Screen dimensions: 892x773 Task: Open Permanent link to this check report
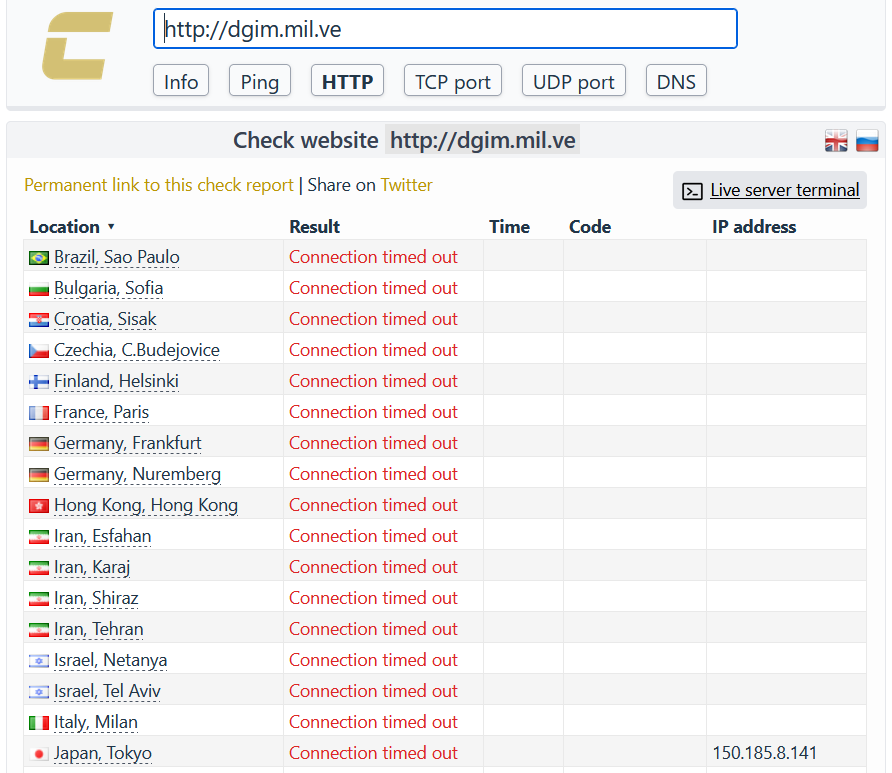pyautogui.click(x=159, y=185)
